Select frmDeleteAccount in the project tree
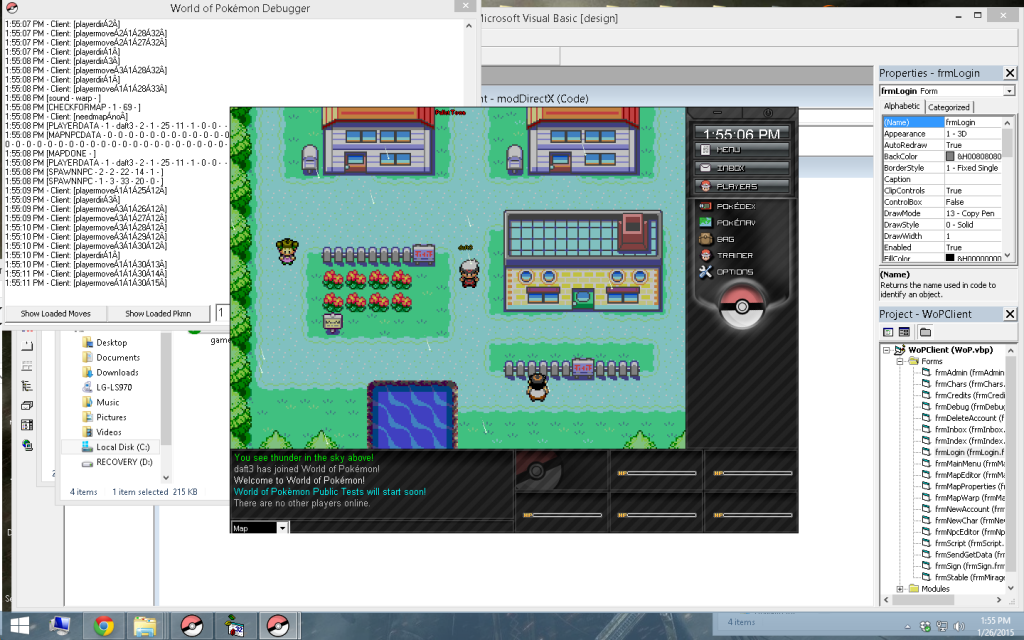The width and height of the screenshot is (1024, 640). click(x=963, y=418)
